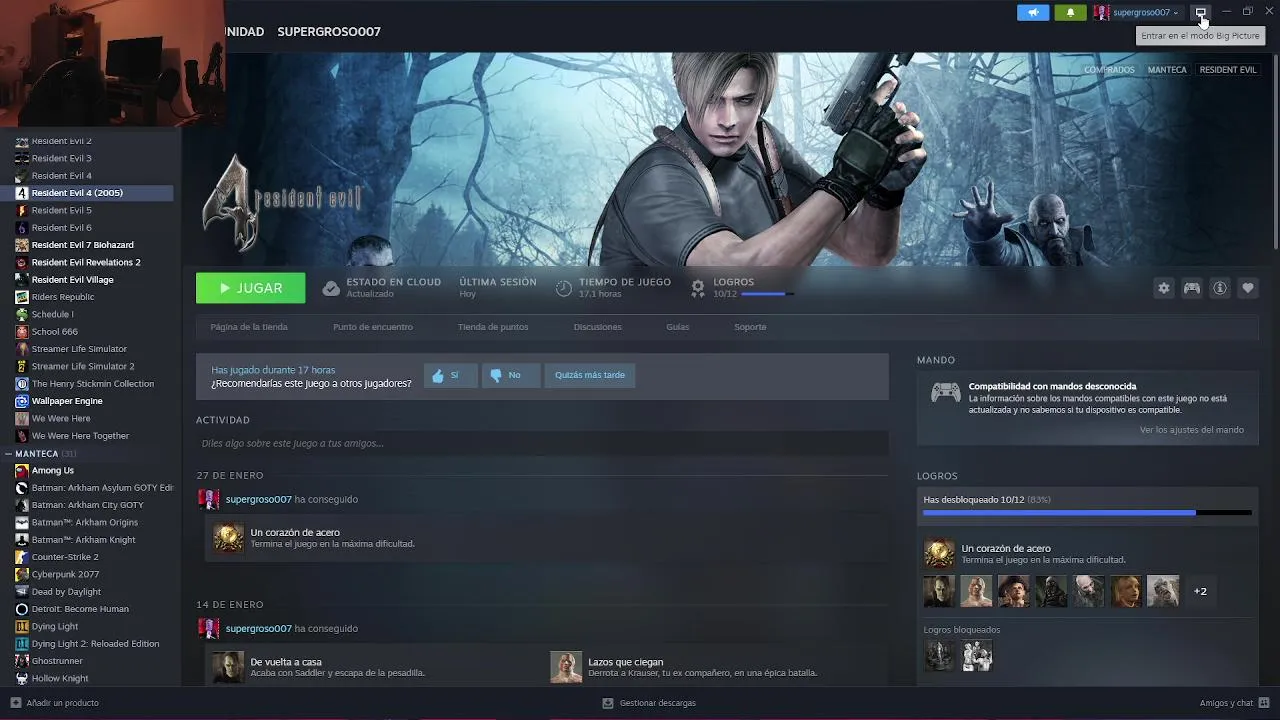This screenshot has width=1280, height=720.
Task: Open Página de la tienda tab
Action: click(x=249, y=327)
